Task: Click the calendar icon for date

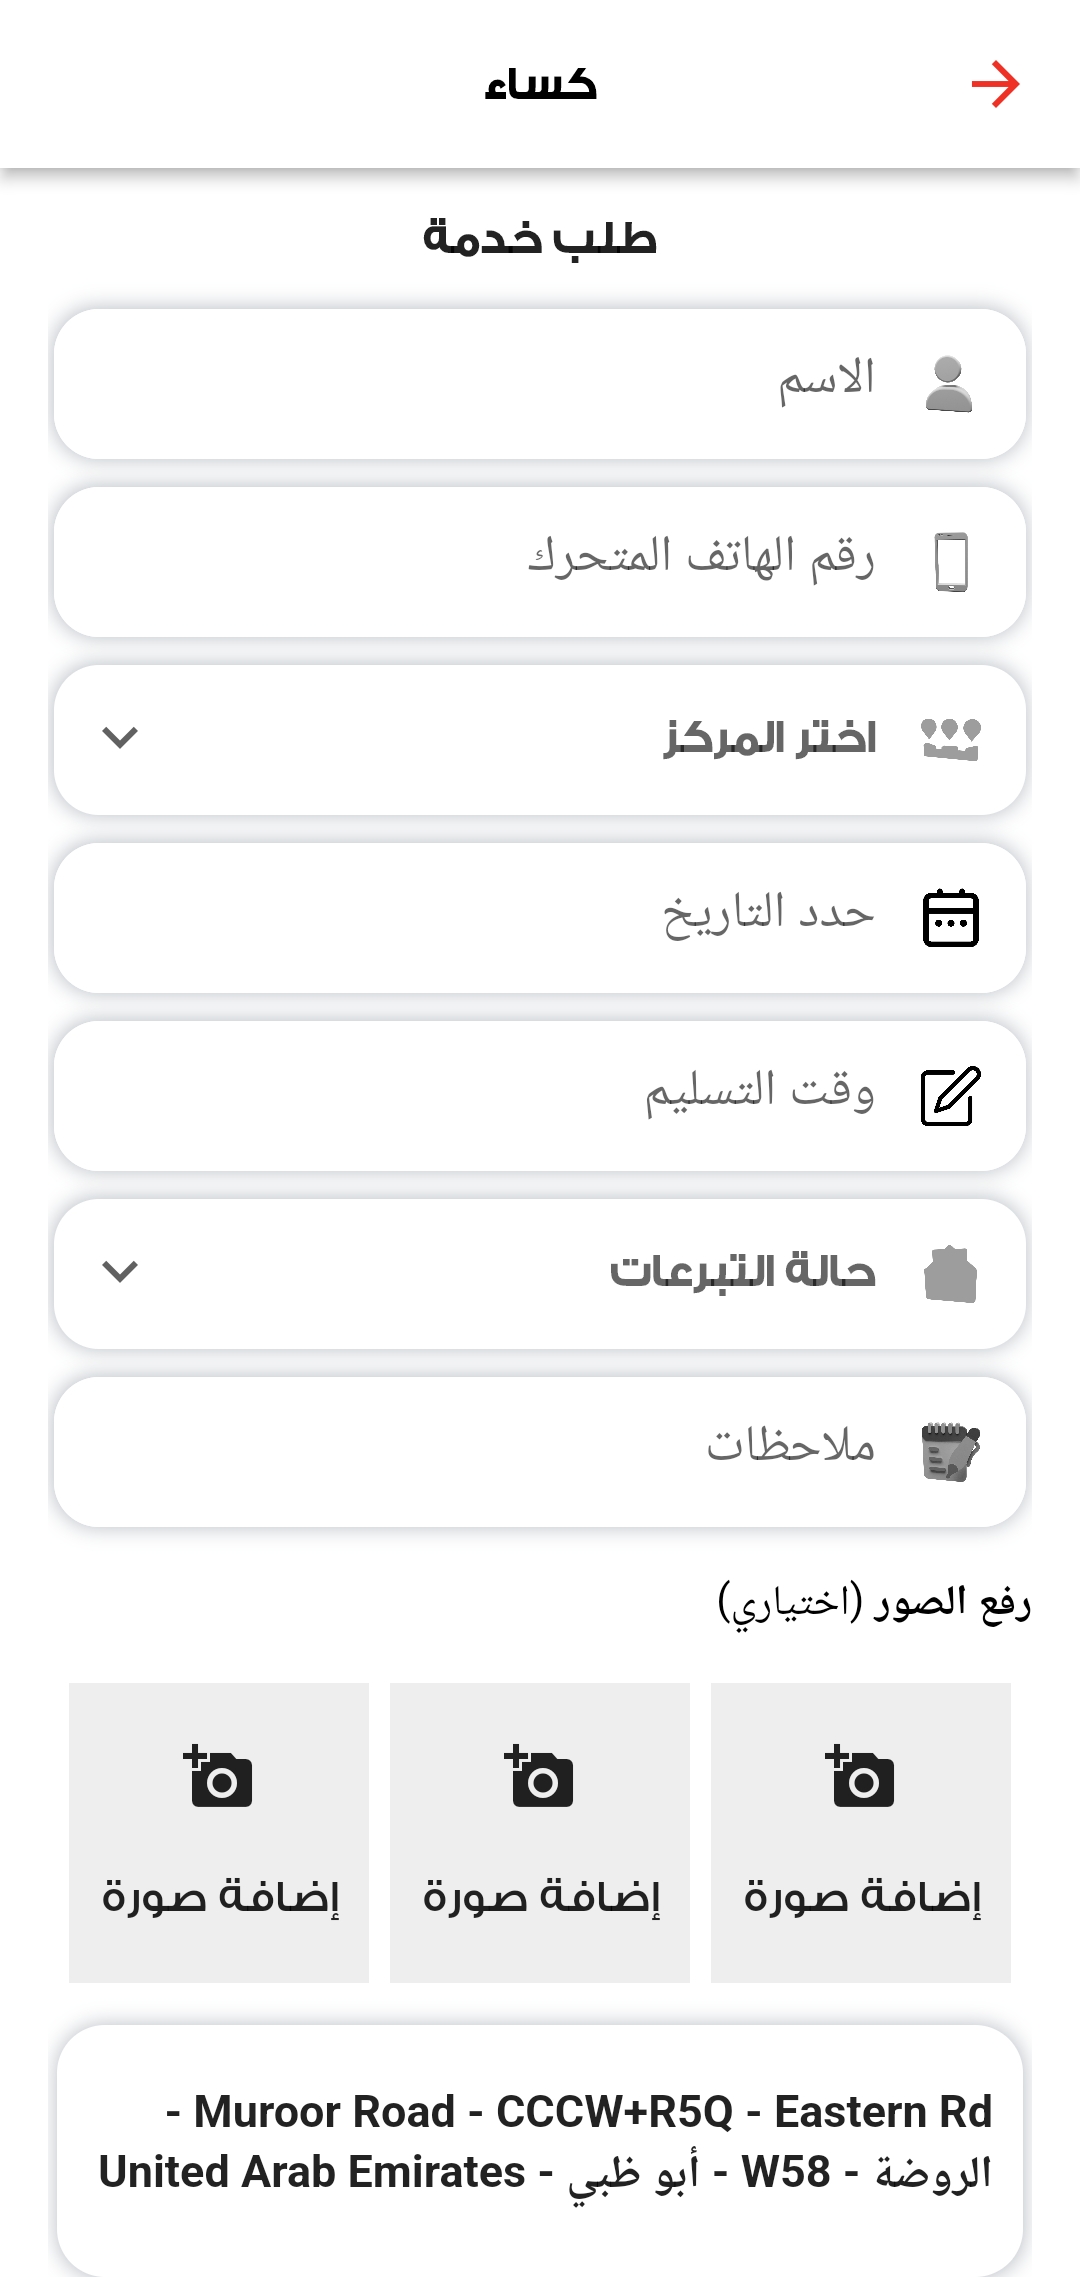Action: click(950, 918)
